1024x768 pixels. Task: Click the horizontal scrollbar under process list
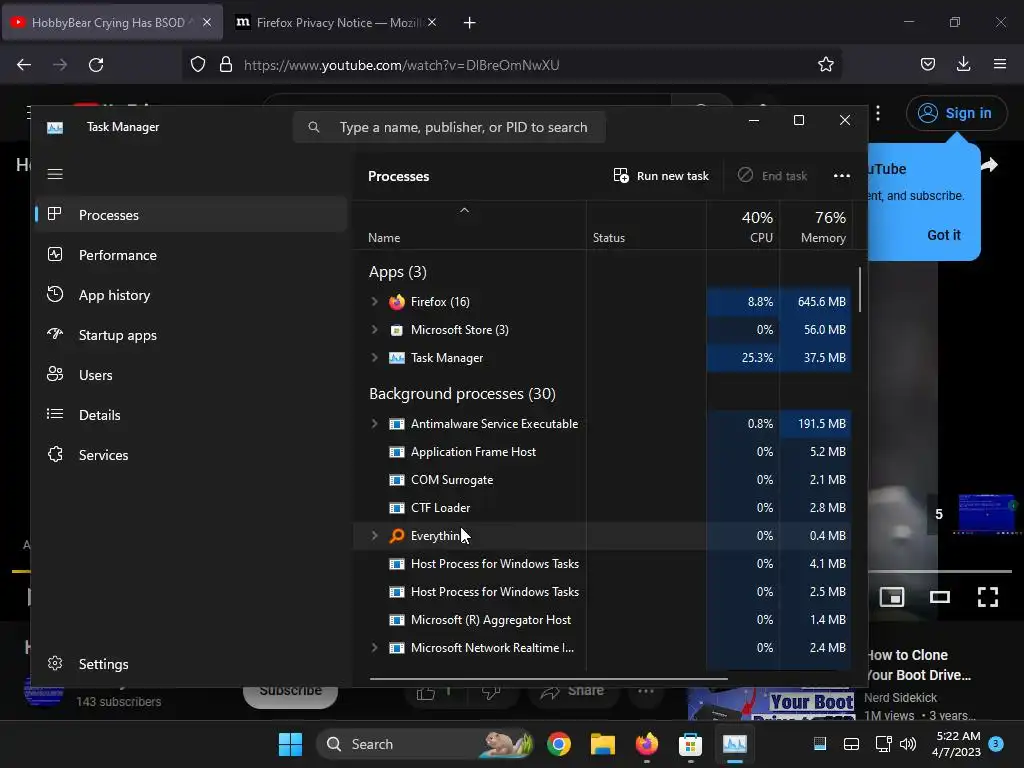pyautogui.click(x=549, y=679)
